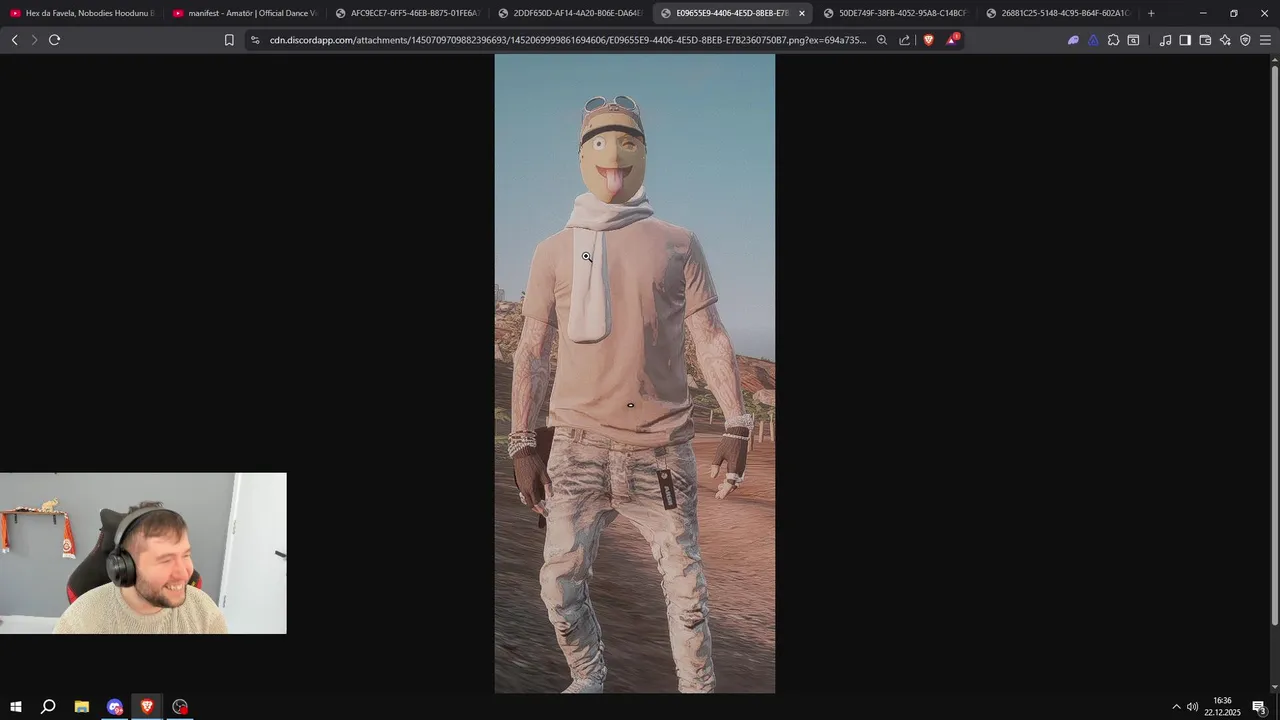The height and width of the screenshot is (720, 1280).
Task: Open the tab search toolbar icon
Action: tap(1133, 40)
